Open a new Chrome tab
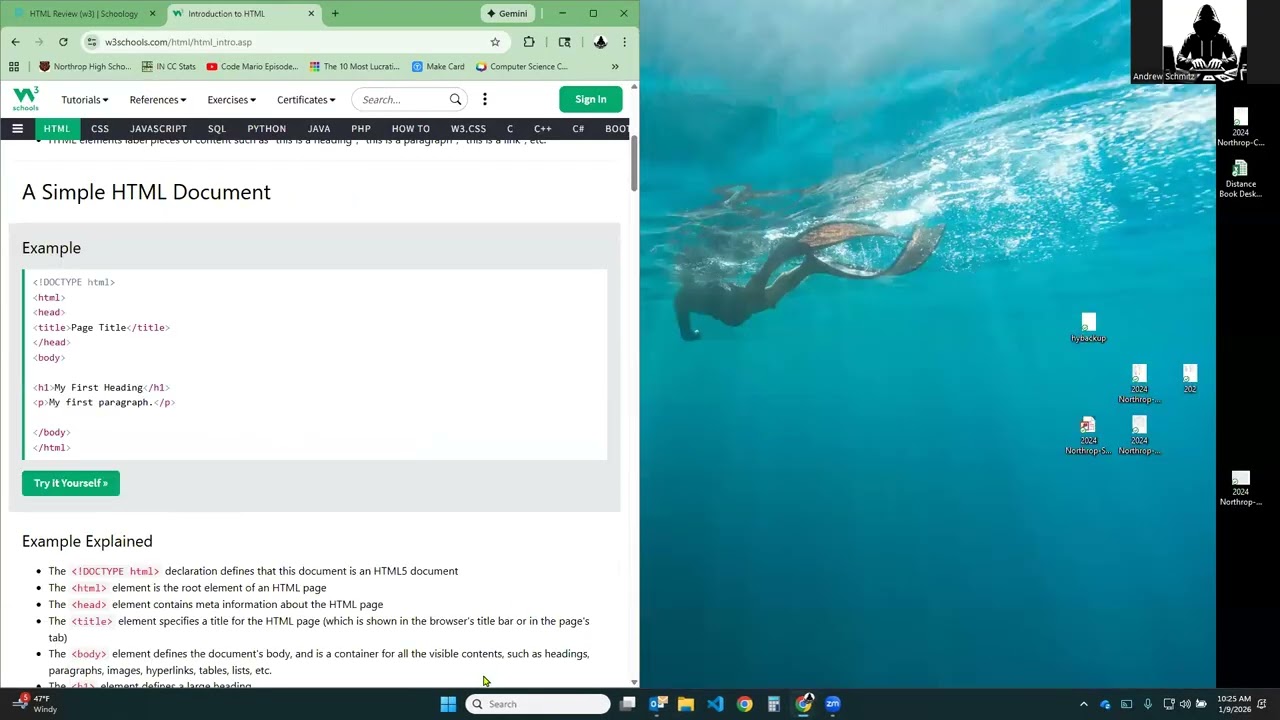This screenshot has height=720, width=1280. [335, 14]
